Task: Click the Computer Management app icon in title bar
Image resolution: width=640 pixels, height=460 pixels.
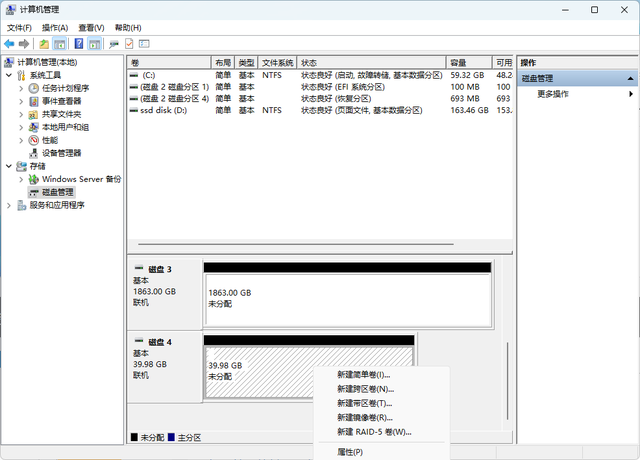Action: point(11,9)
